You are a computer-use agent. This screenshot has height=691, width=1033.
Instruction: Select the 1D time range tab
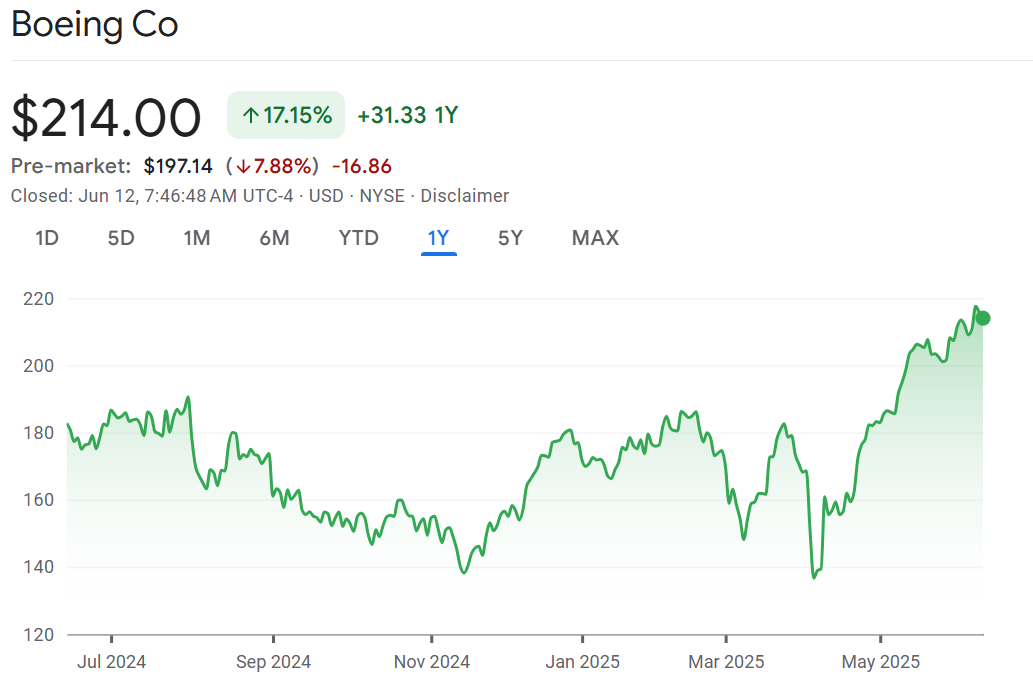[47, 238]
